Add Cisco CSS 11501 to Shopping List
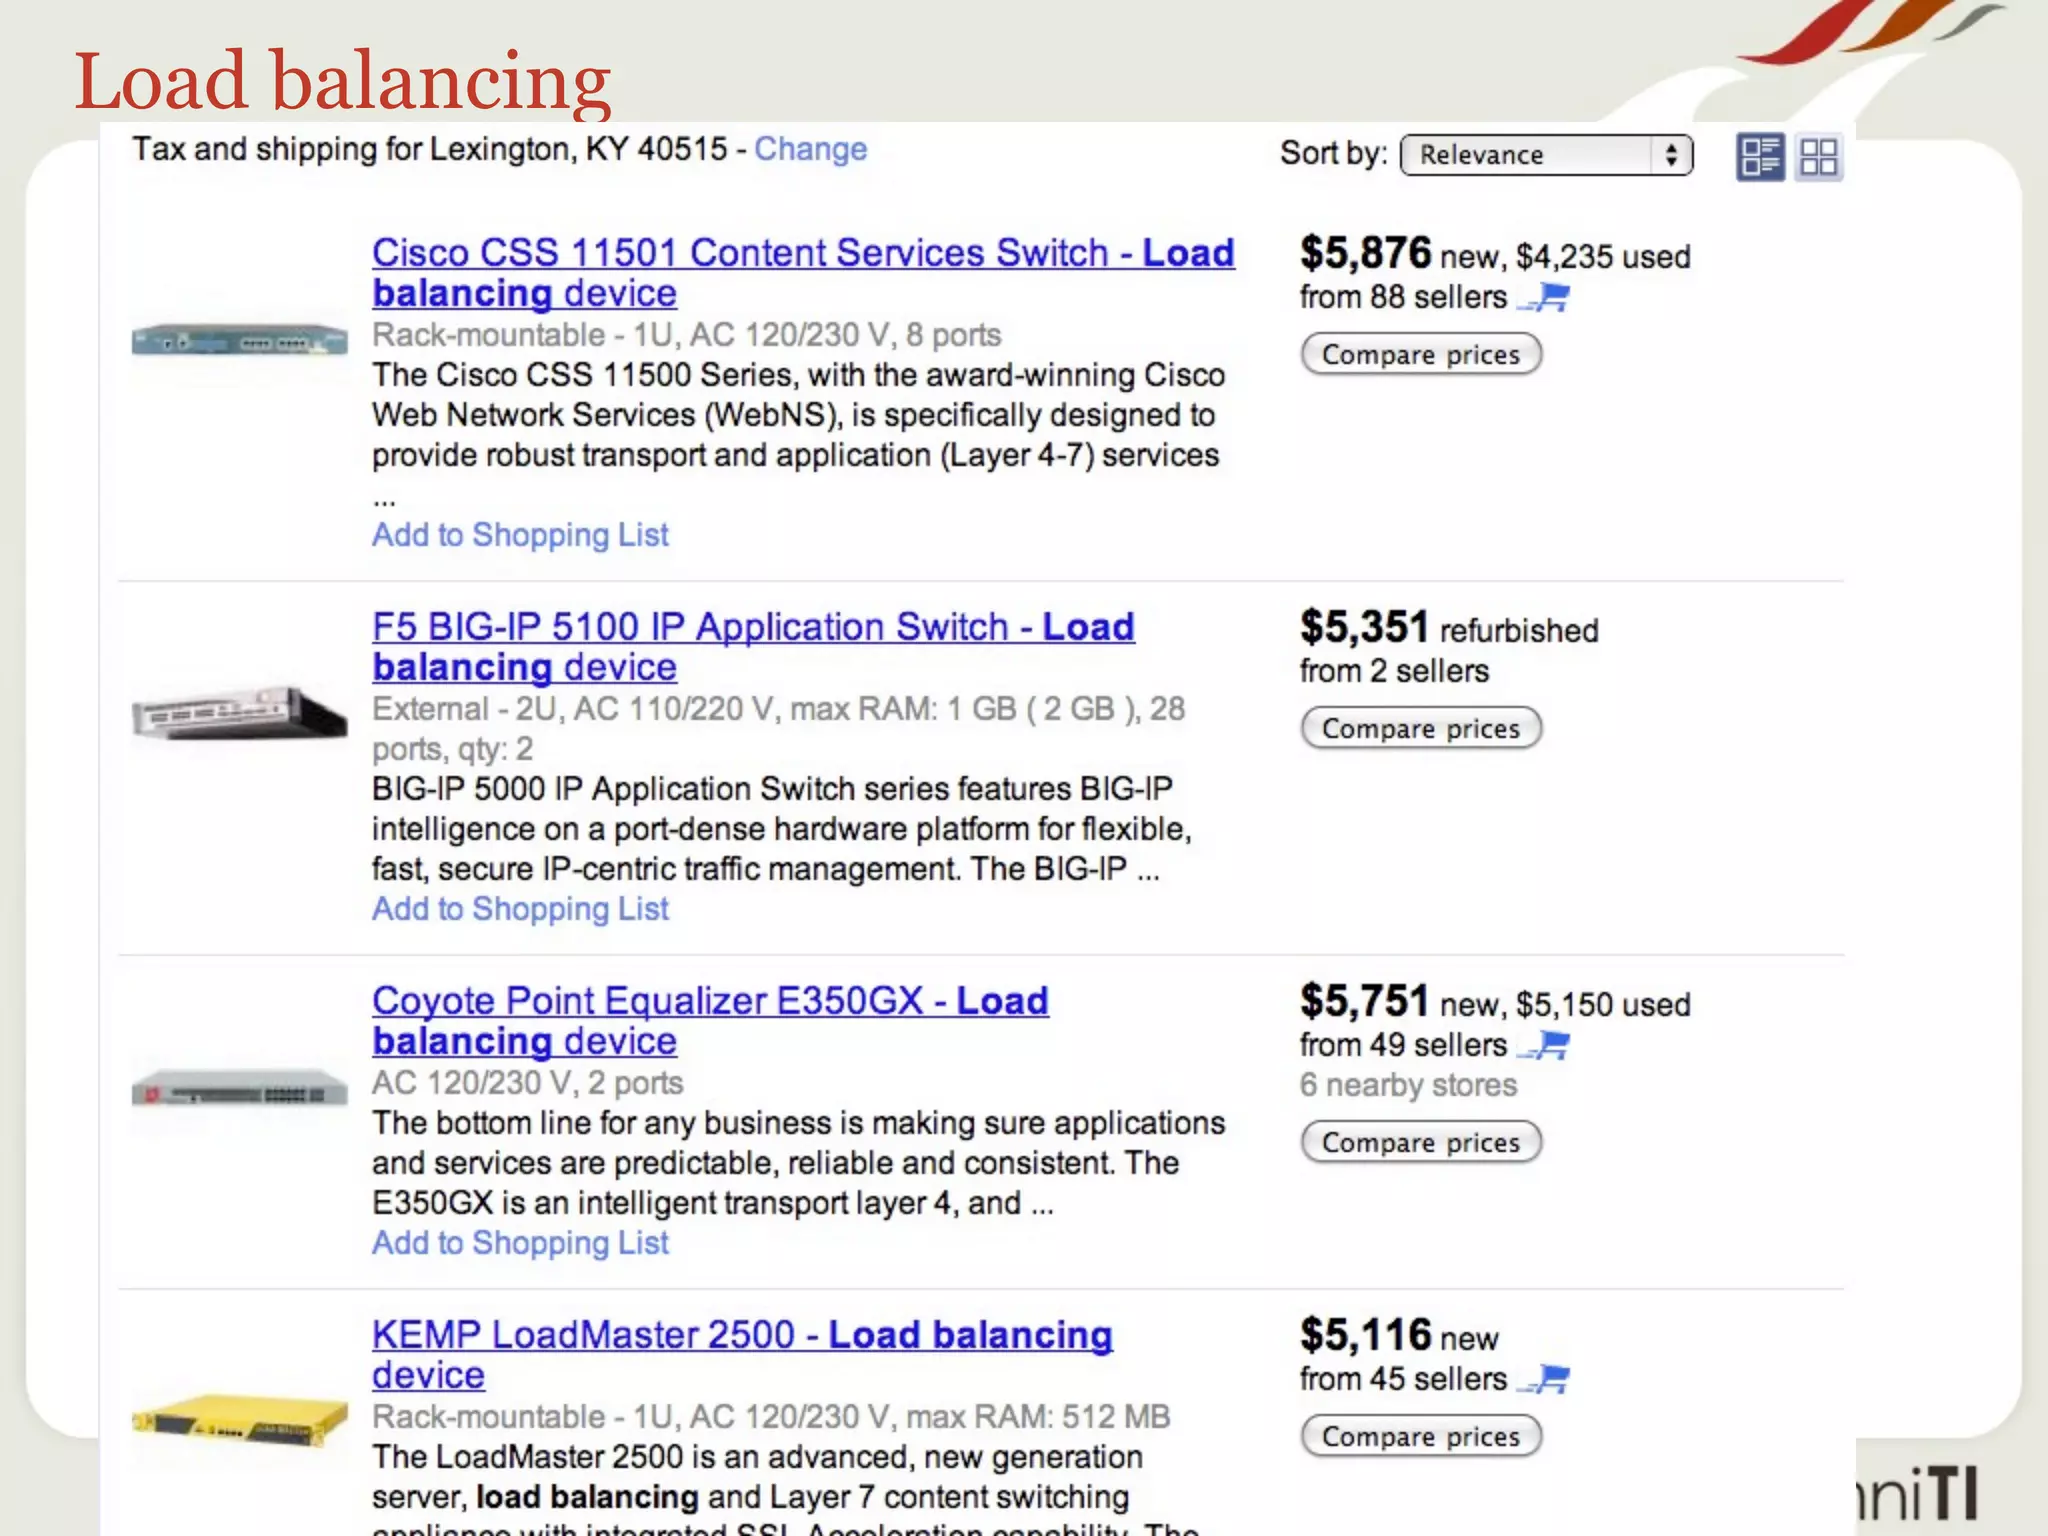This screenshot has height=1536, width=2048. tap(520, 535)
